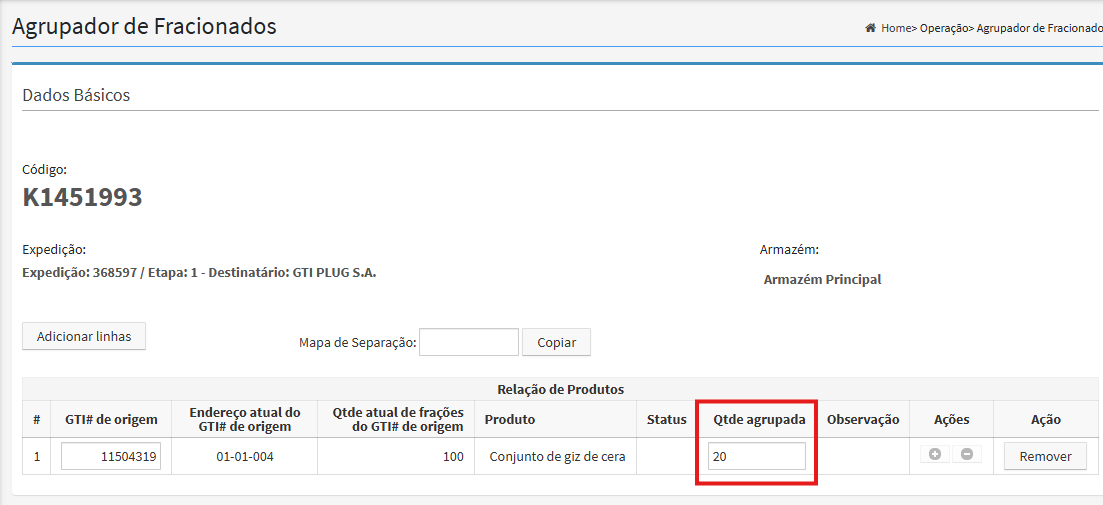This screenshot has width=1103, height=505.
Task: Click the Armazém Principal value
Action: pos(822,279)
